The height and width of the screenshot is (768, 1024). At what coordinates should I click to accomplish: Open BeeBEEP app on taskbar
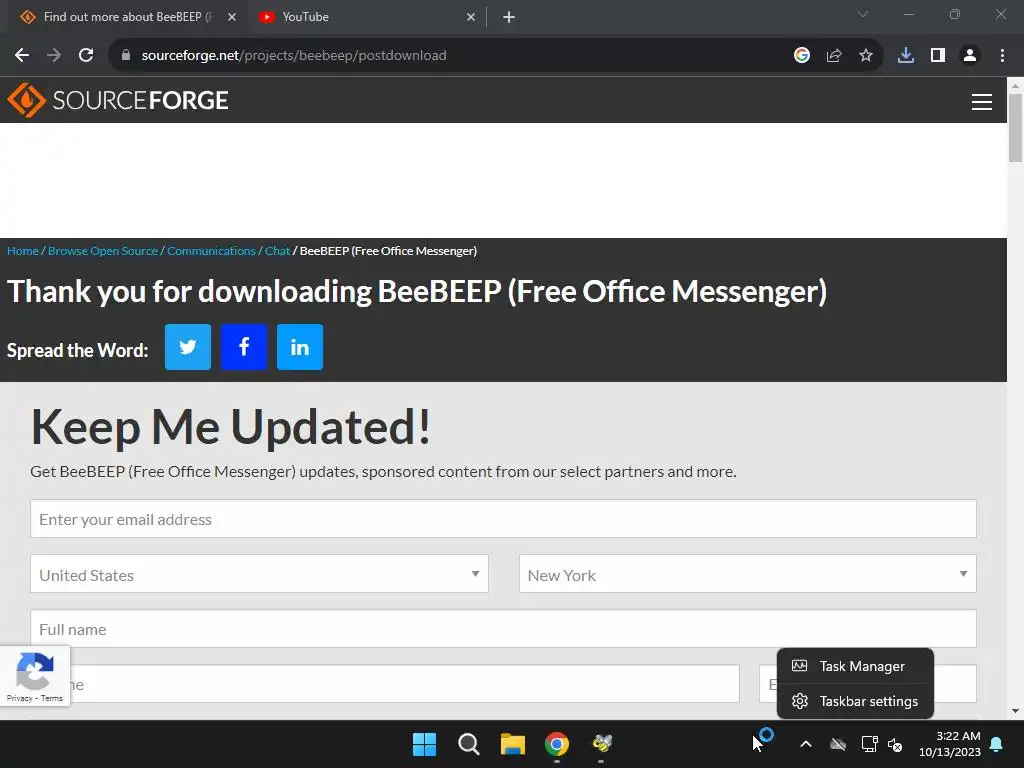[x=601, y=744]
